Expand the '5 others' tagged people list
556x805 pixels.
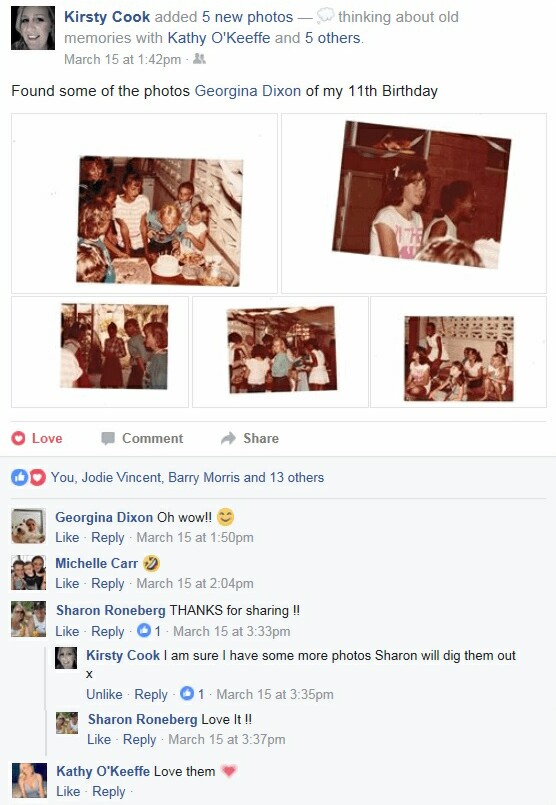tap(332, 38)
